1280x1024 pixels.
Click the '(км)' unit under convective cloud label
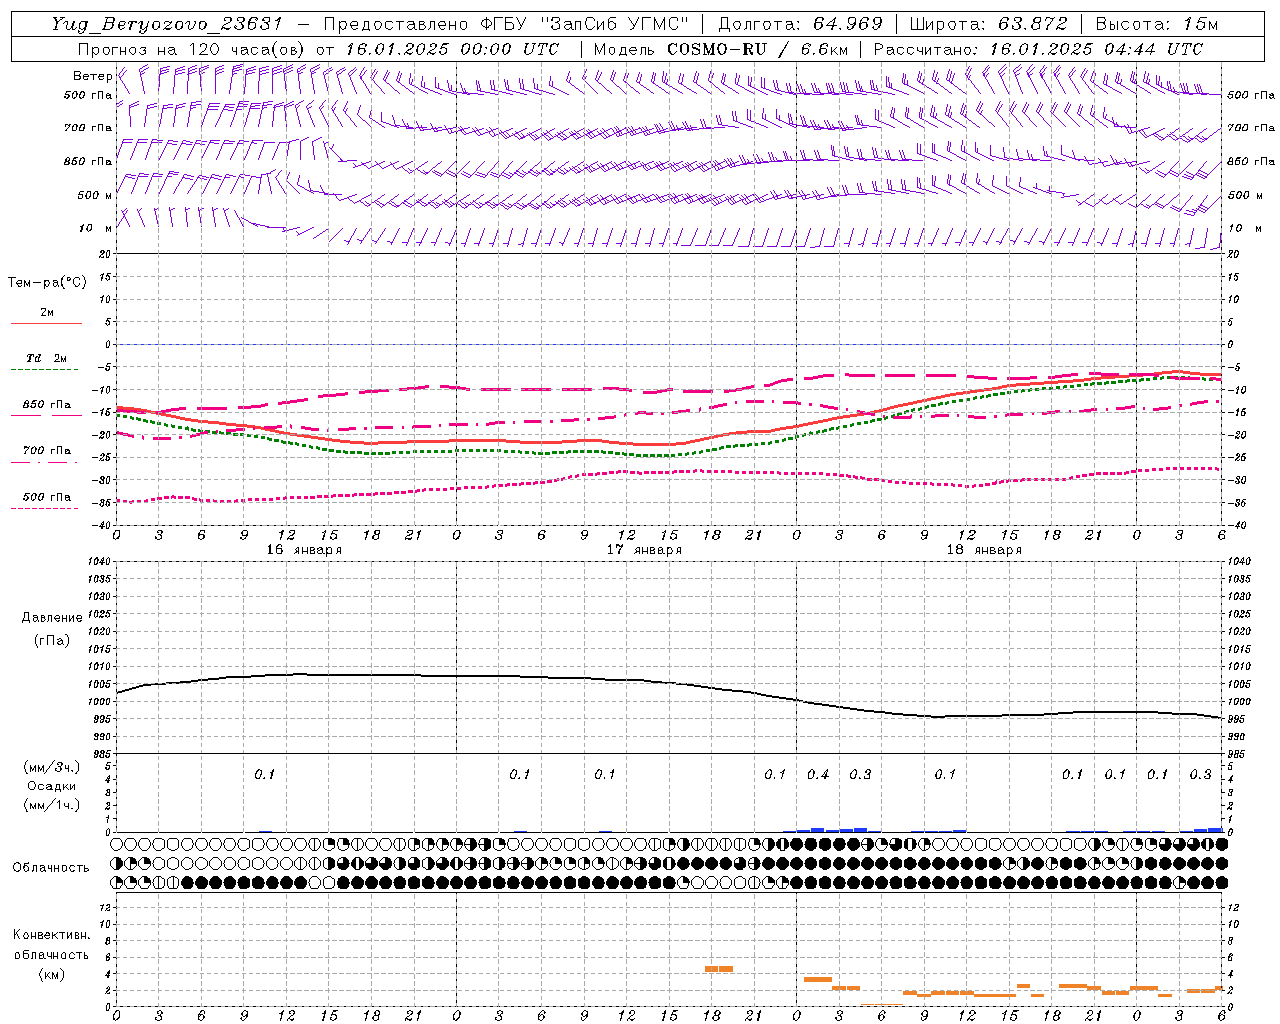[x=51, y=974]
